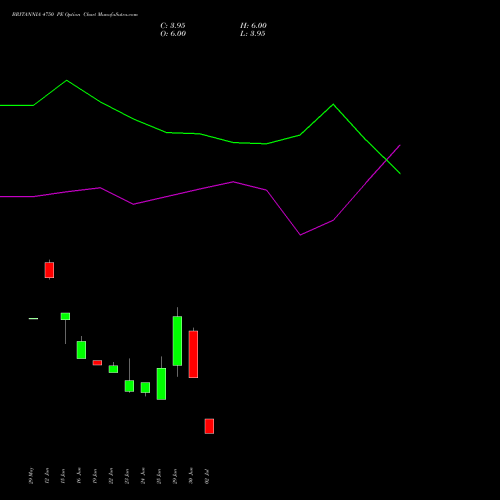
Task: Click the BRITANNIA 4750 PE chart title
Action: (x=75, y=15)
